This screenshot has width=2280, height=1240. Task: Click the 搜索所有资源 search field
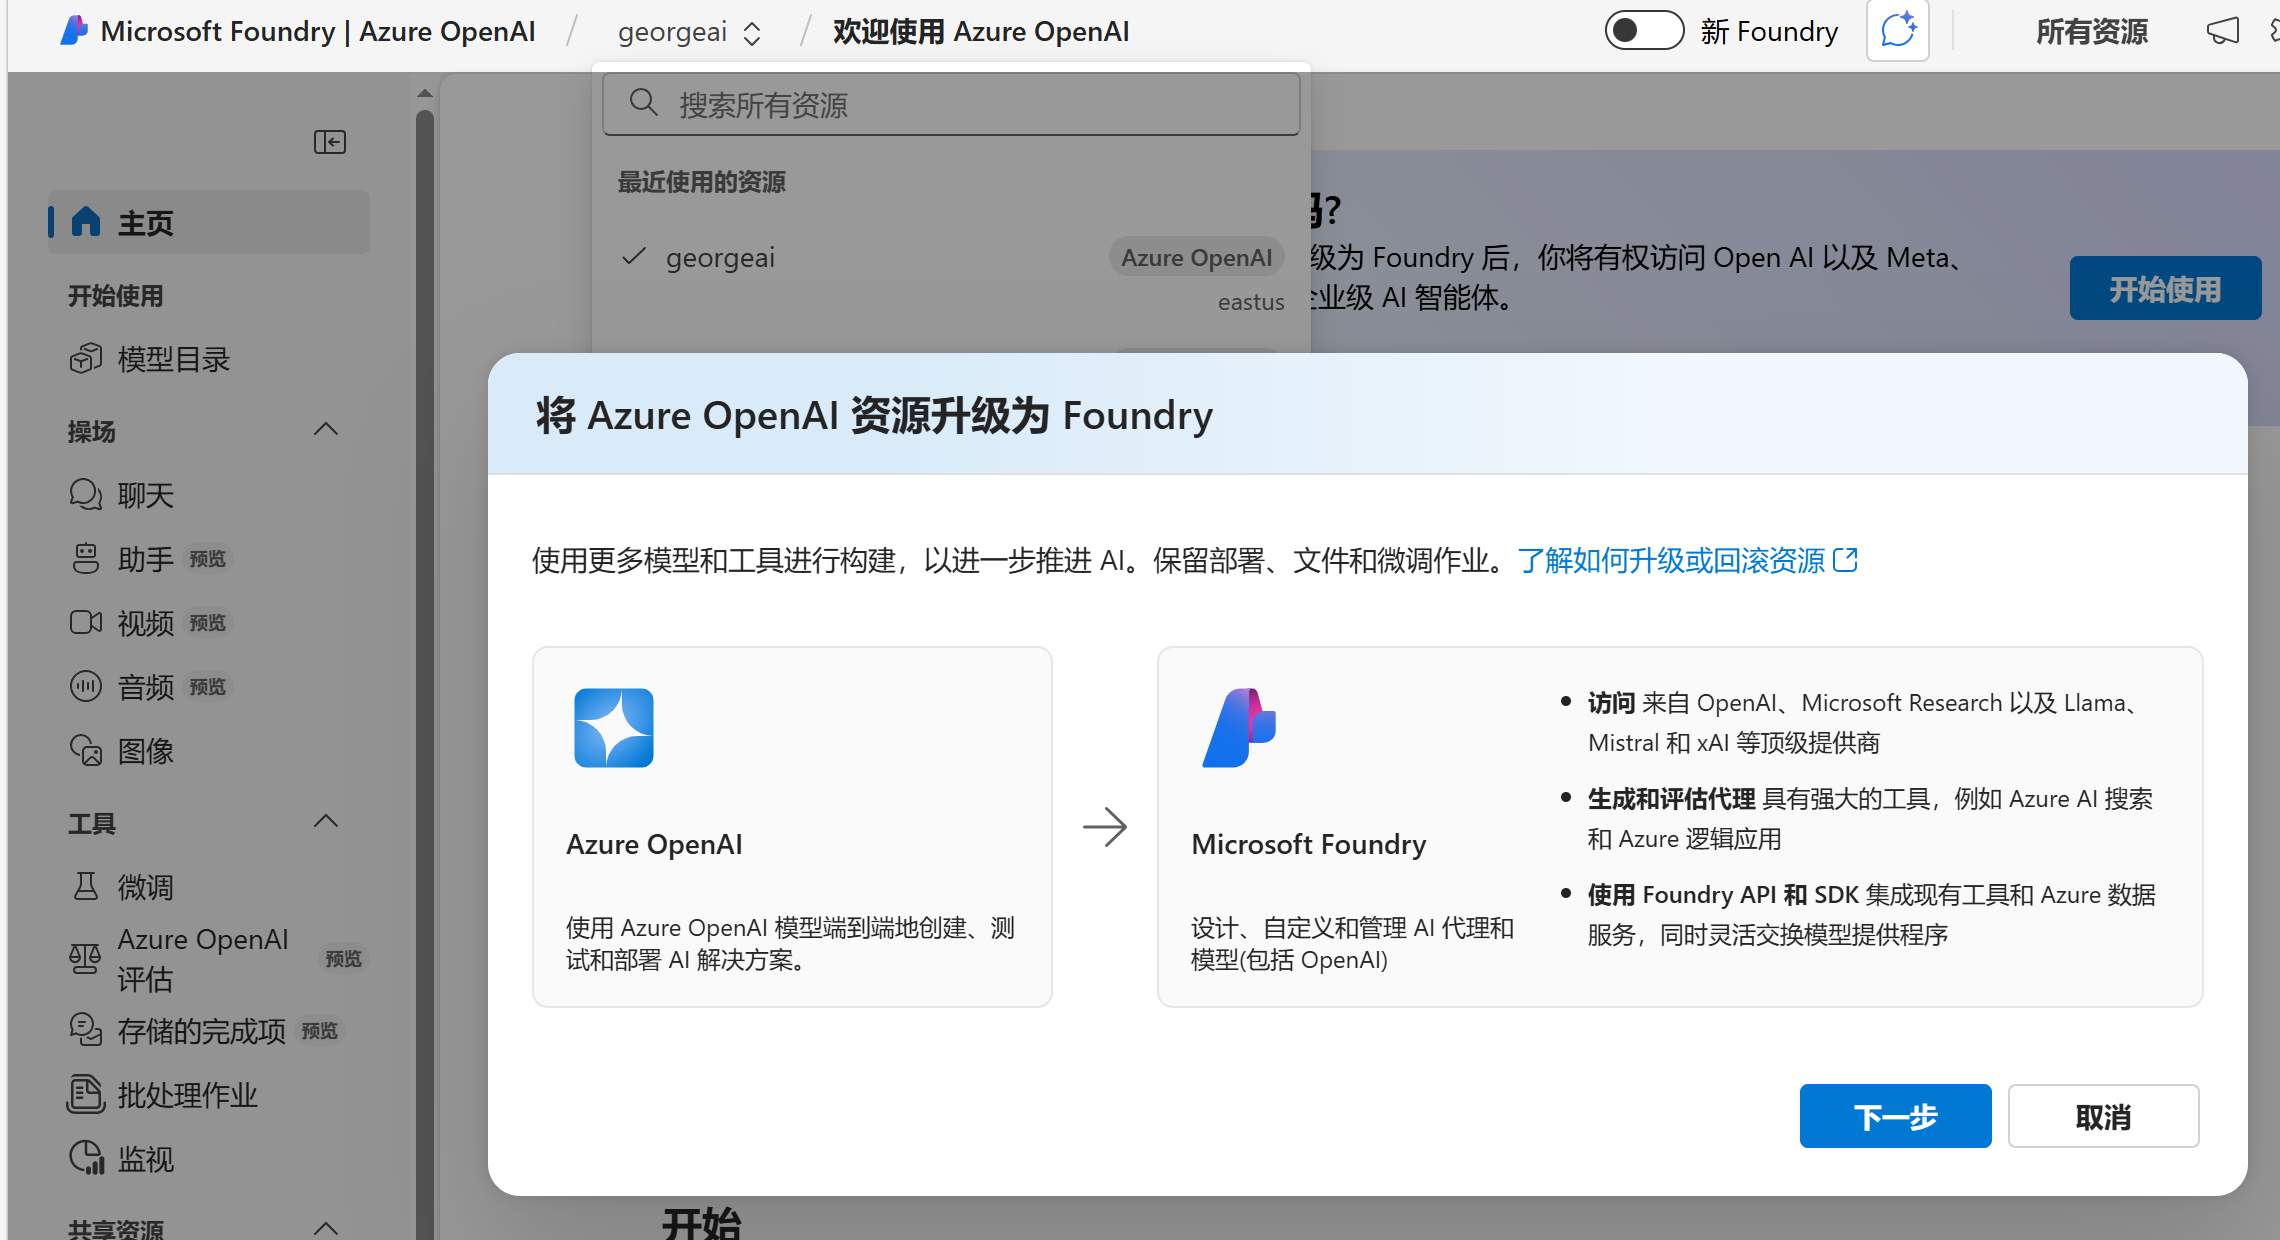coord(950,104)
